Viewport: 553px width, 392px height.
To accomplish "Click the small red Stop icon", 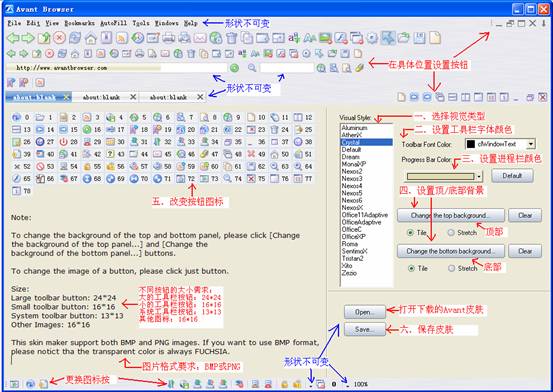I will click(x=49, y=54).
